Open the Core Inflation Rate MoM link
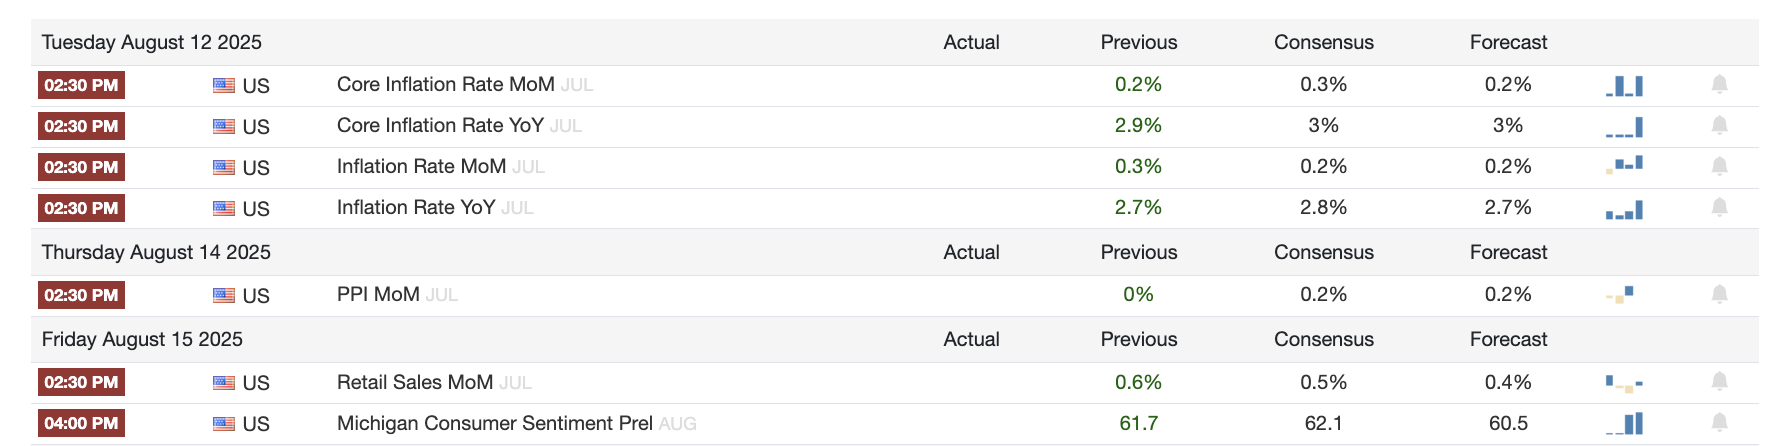The width and height of the screenshot is (1770, 446). coord(445,85)
